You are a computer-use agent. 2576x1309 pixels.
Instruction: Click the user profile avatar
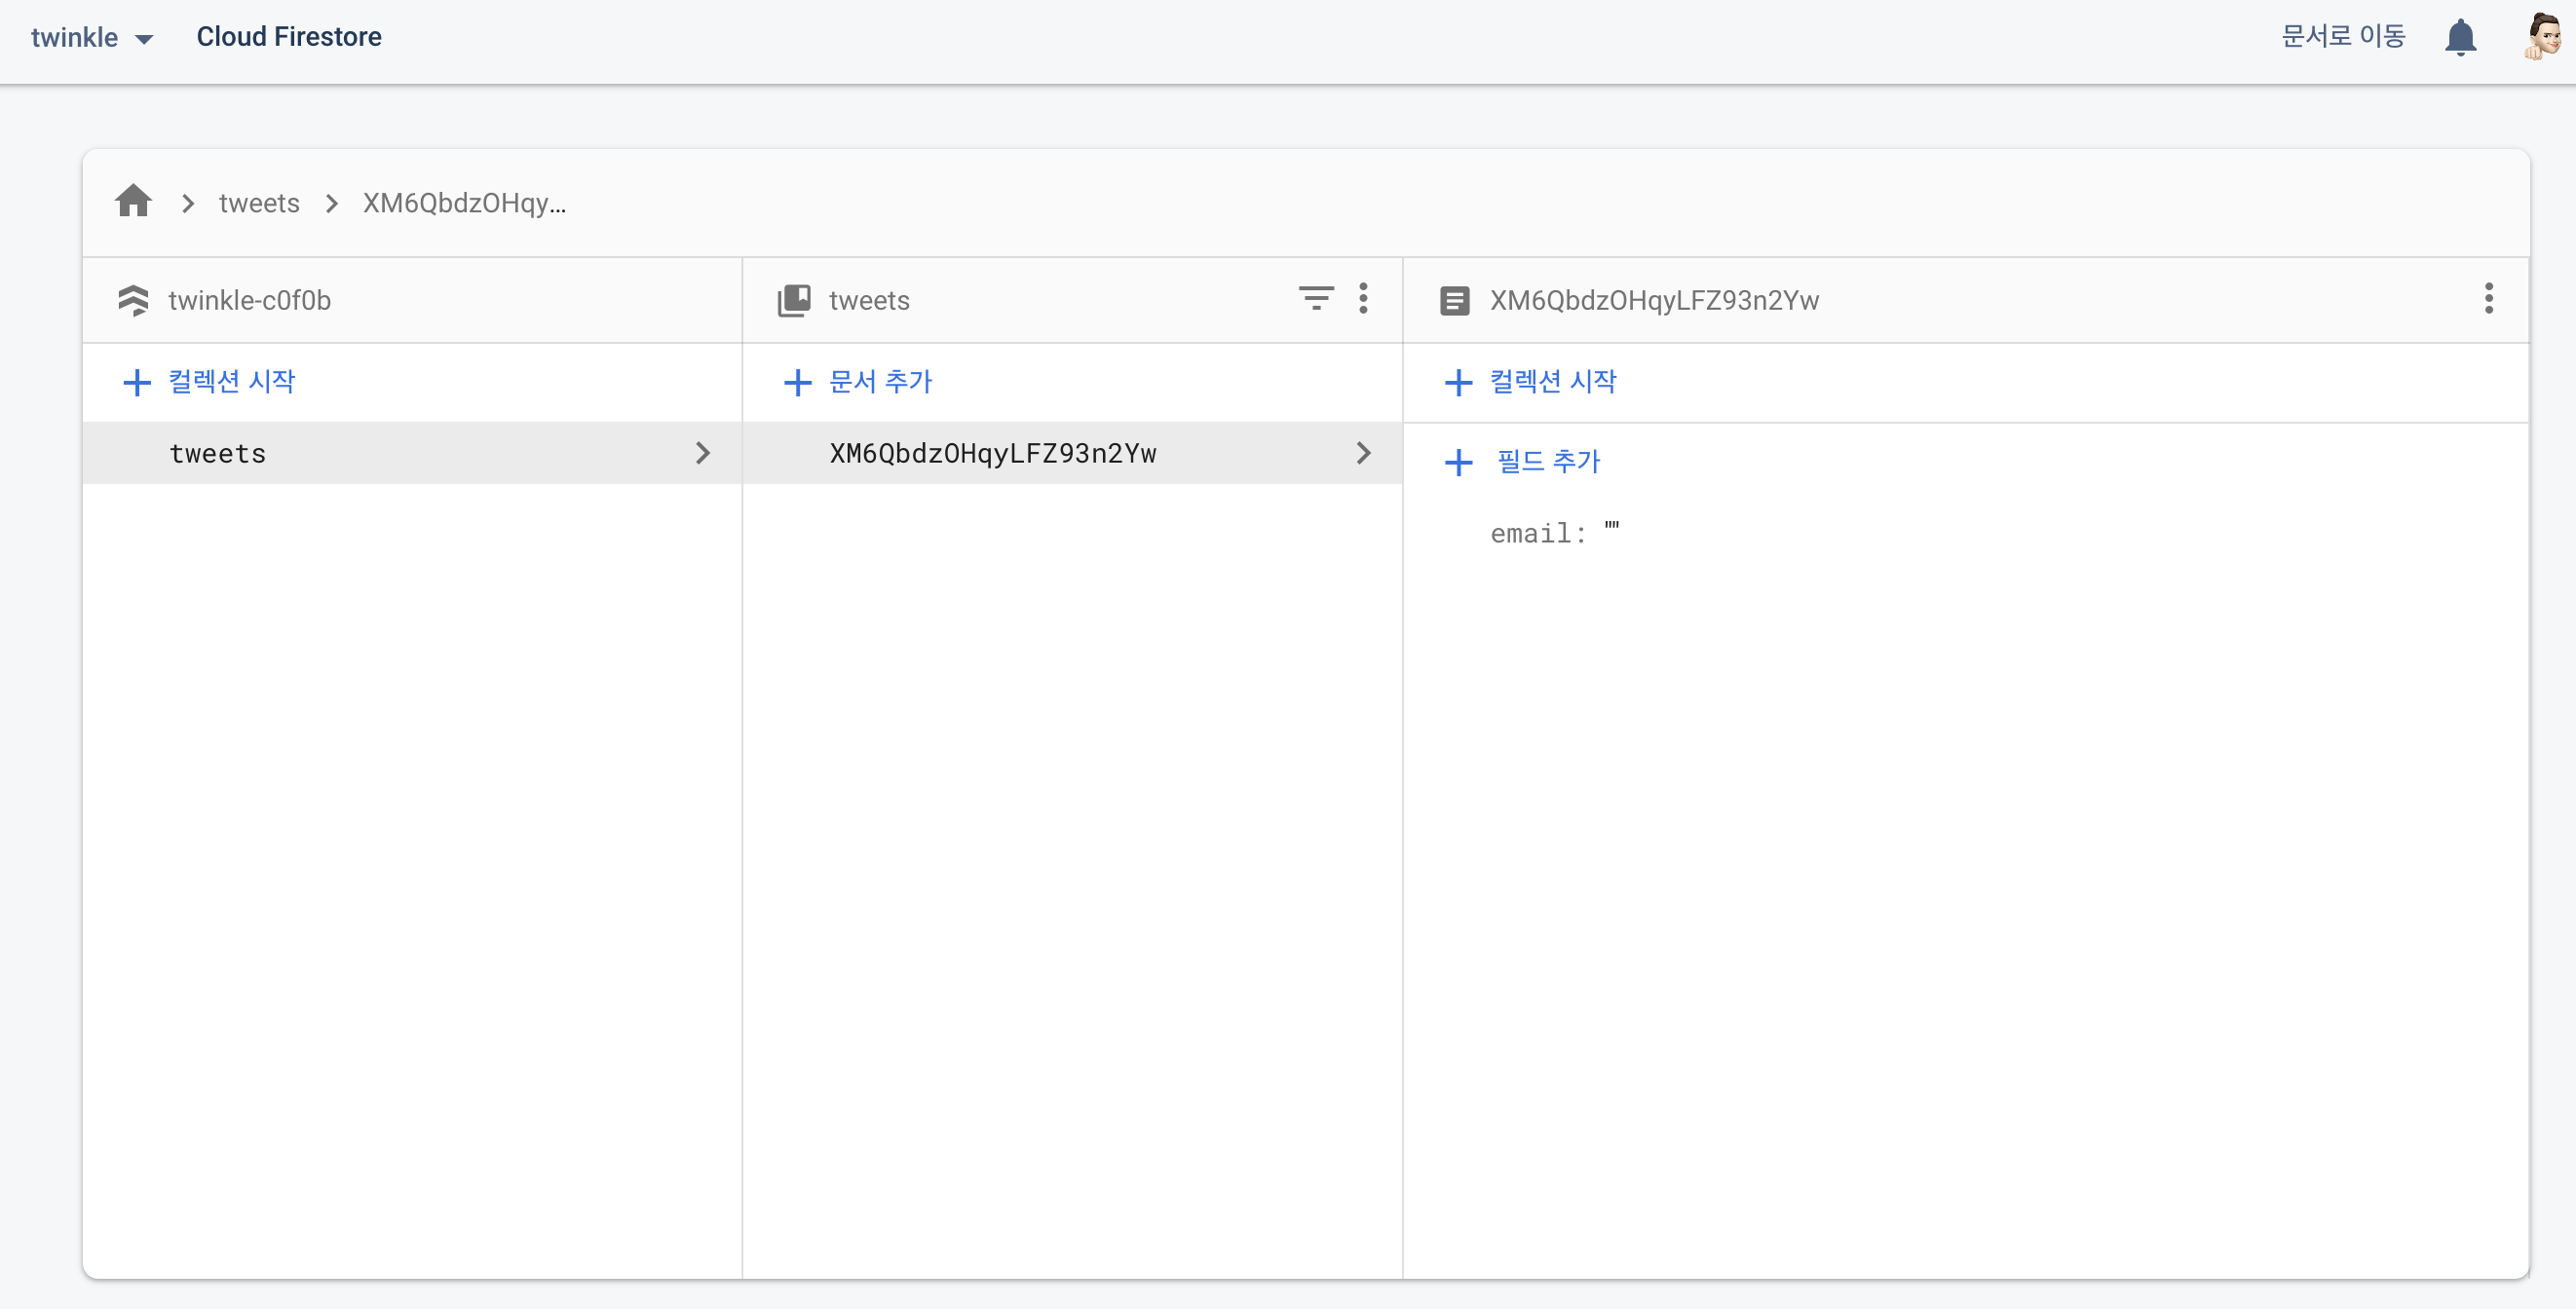point(2541,37)
